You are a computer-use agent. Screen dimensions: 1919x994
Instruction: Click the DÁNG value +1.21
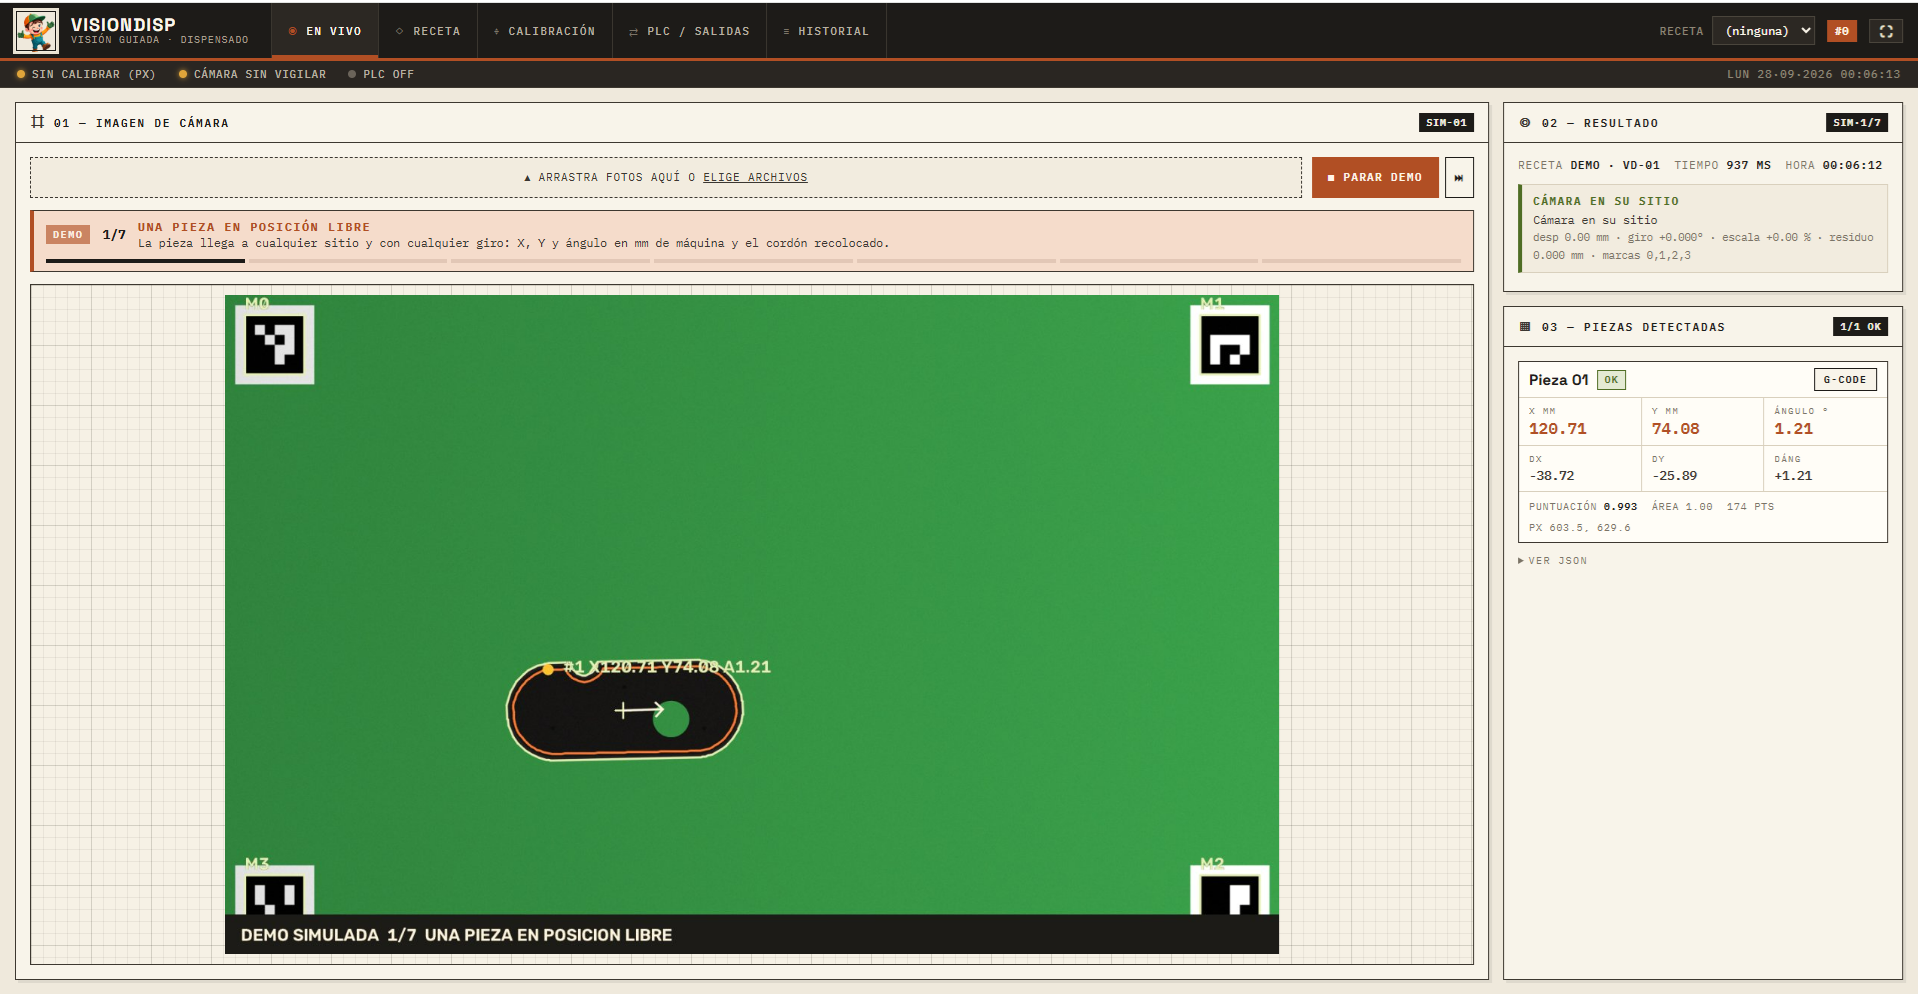click(x=1793, y=476)
